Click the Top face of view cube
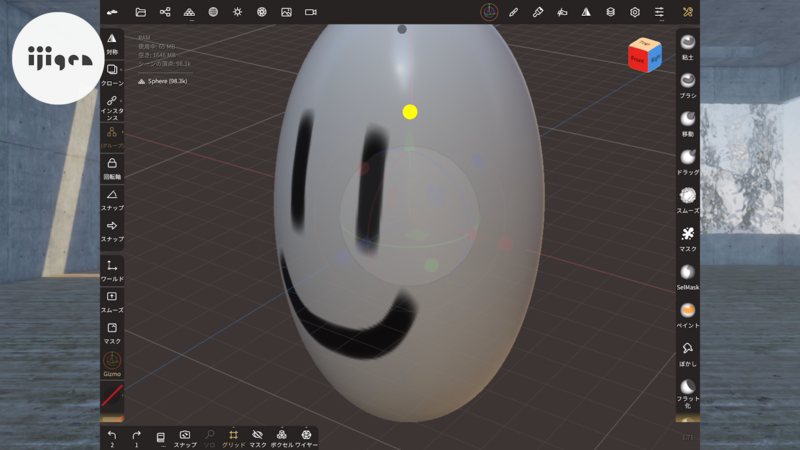 (645, 43)
